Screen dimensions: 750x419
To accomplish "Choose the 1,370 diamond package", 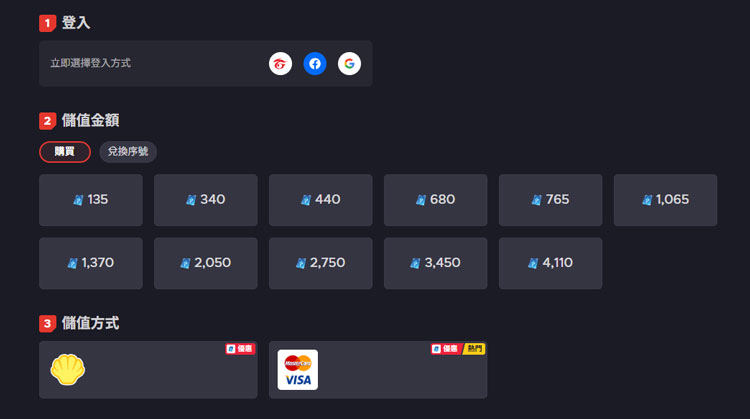I will point(90,263).
